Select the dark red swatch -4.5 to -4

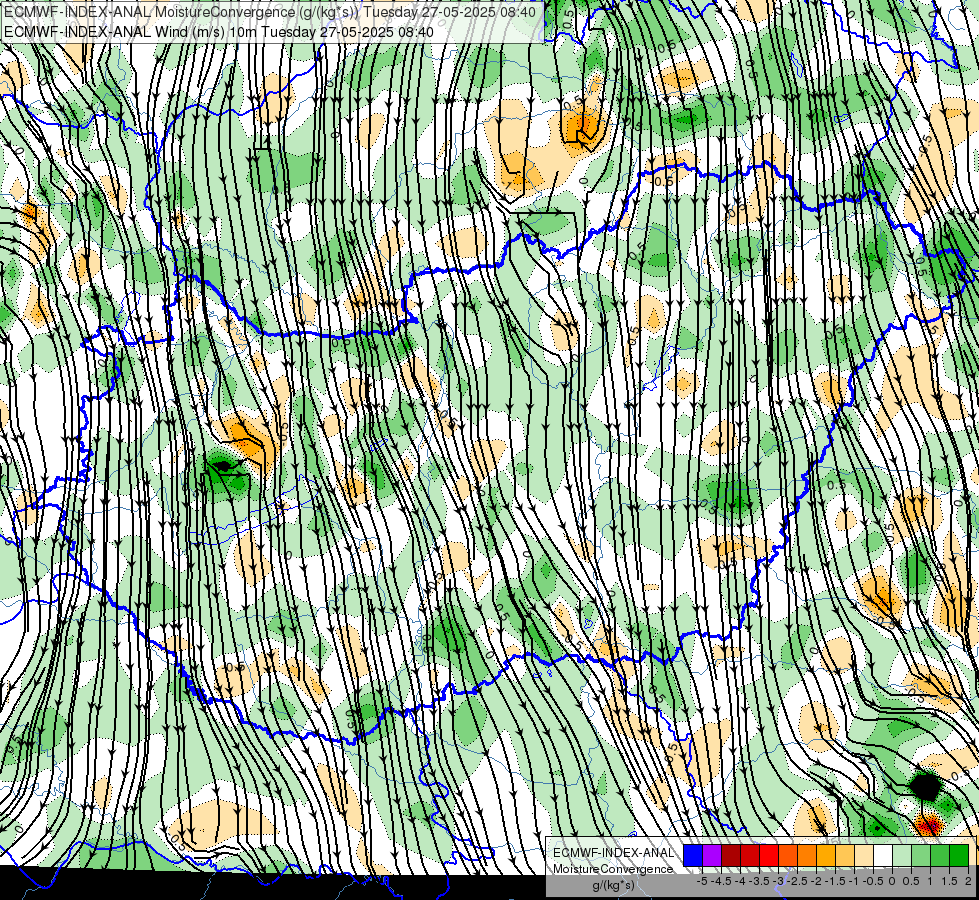pyautogui.click(x=731, y=855)
